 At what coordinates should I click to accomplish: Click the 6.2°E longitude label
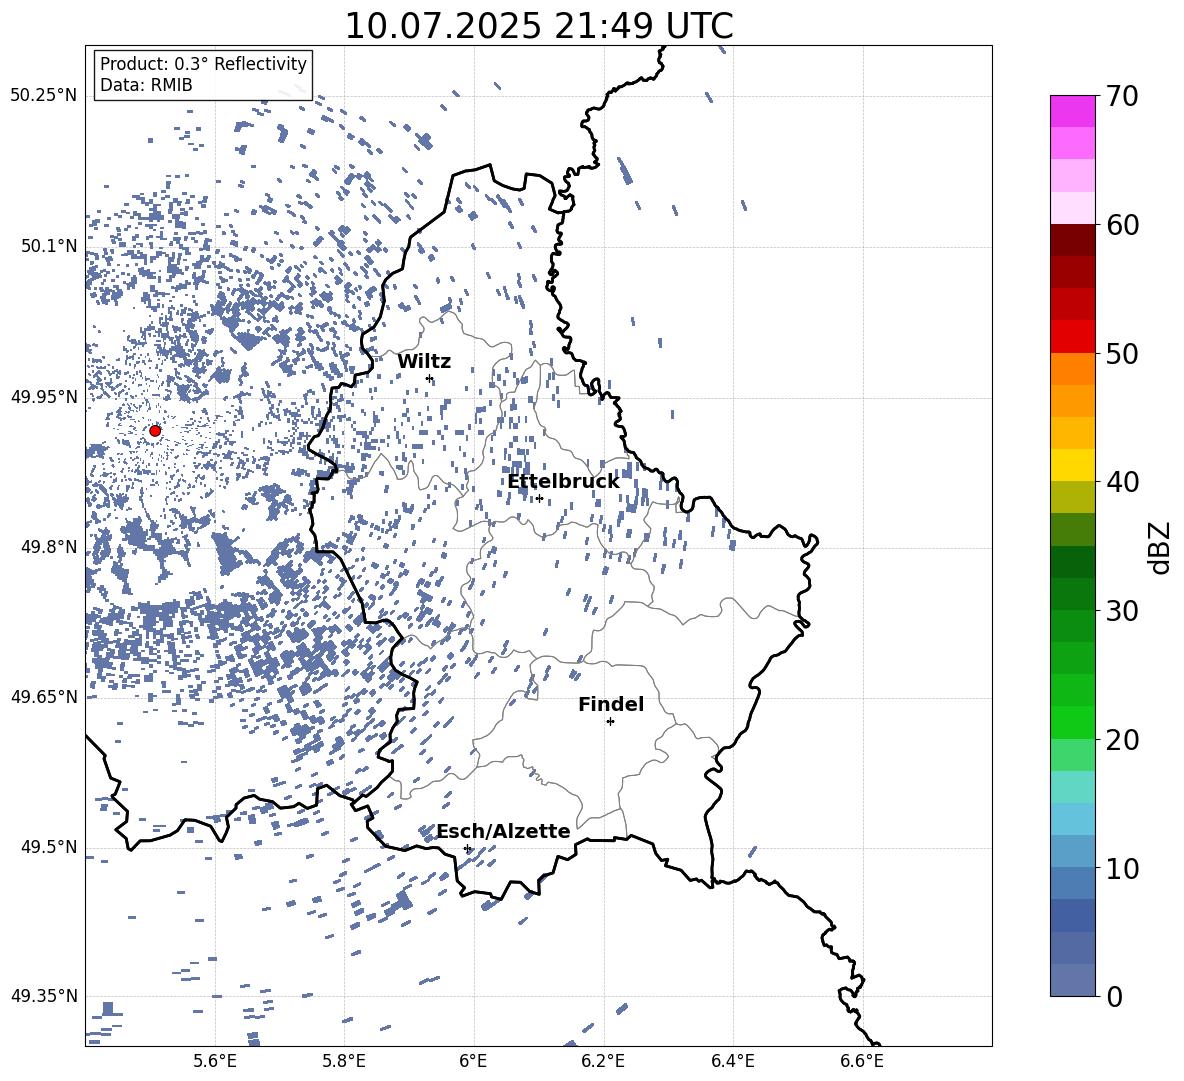[603, 1061]
